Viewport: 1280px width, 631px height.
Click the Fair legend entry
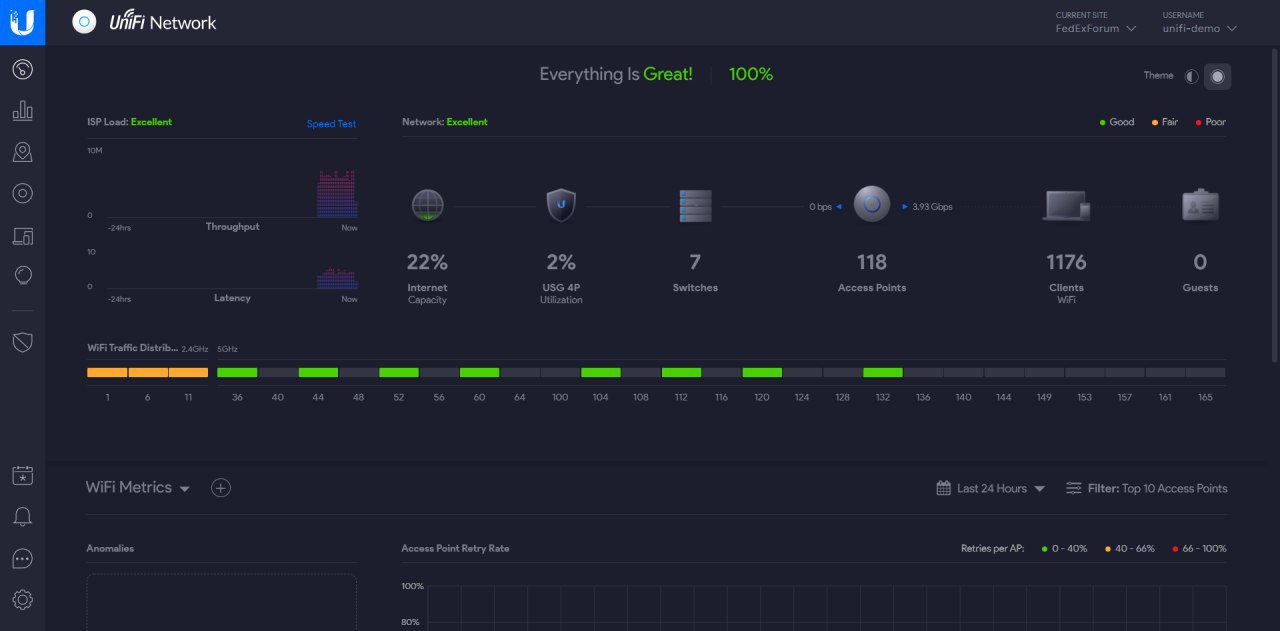[1165, 122]
